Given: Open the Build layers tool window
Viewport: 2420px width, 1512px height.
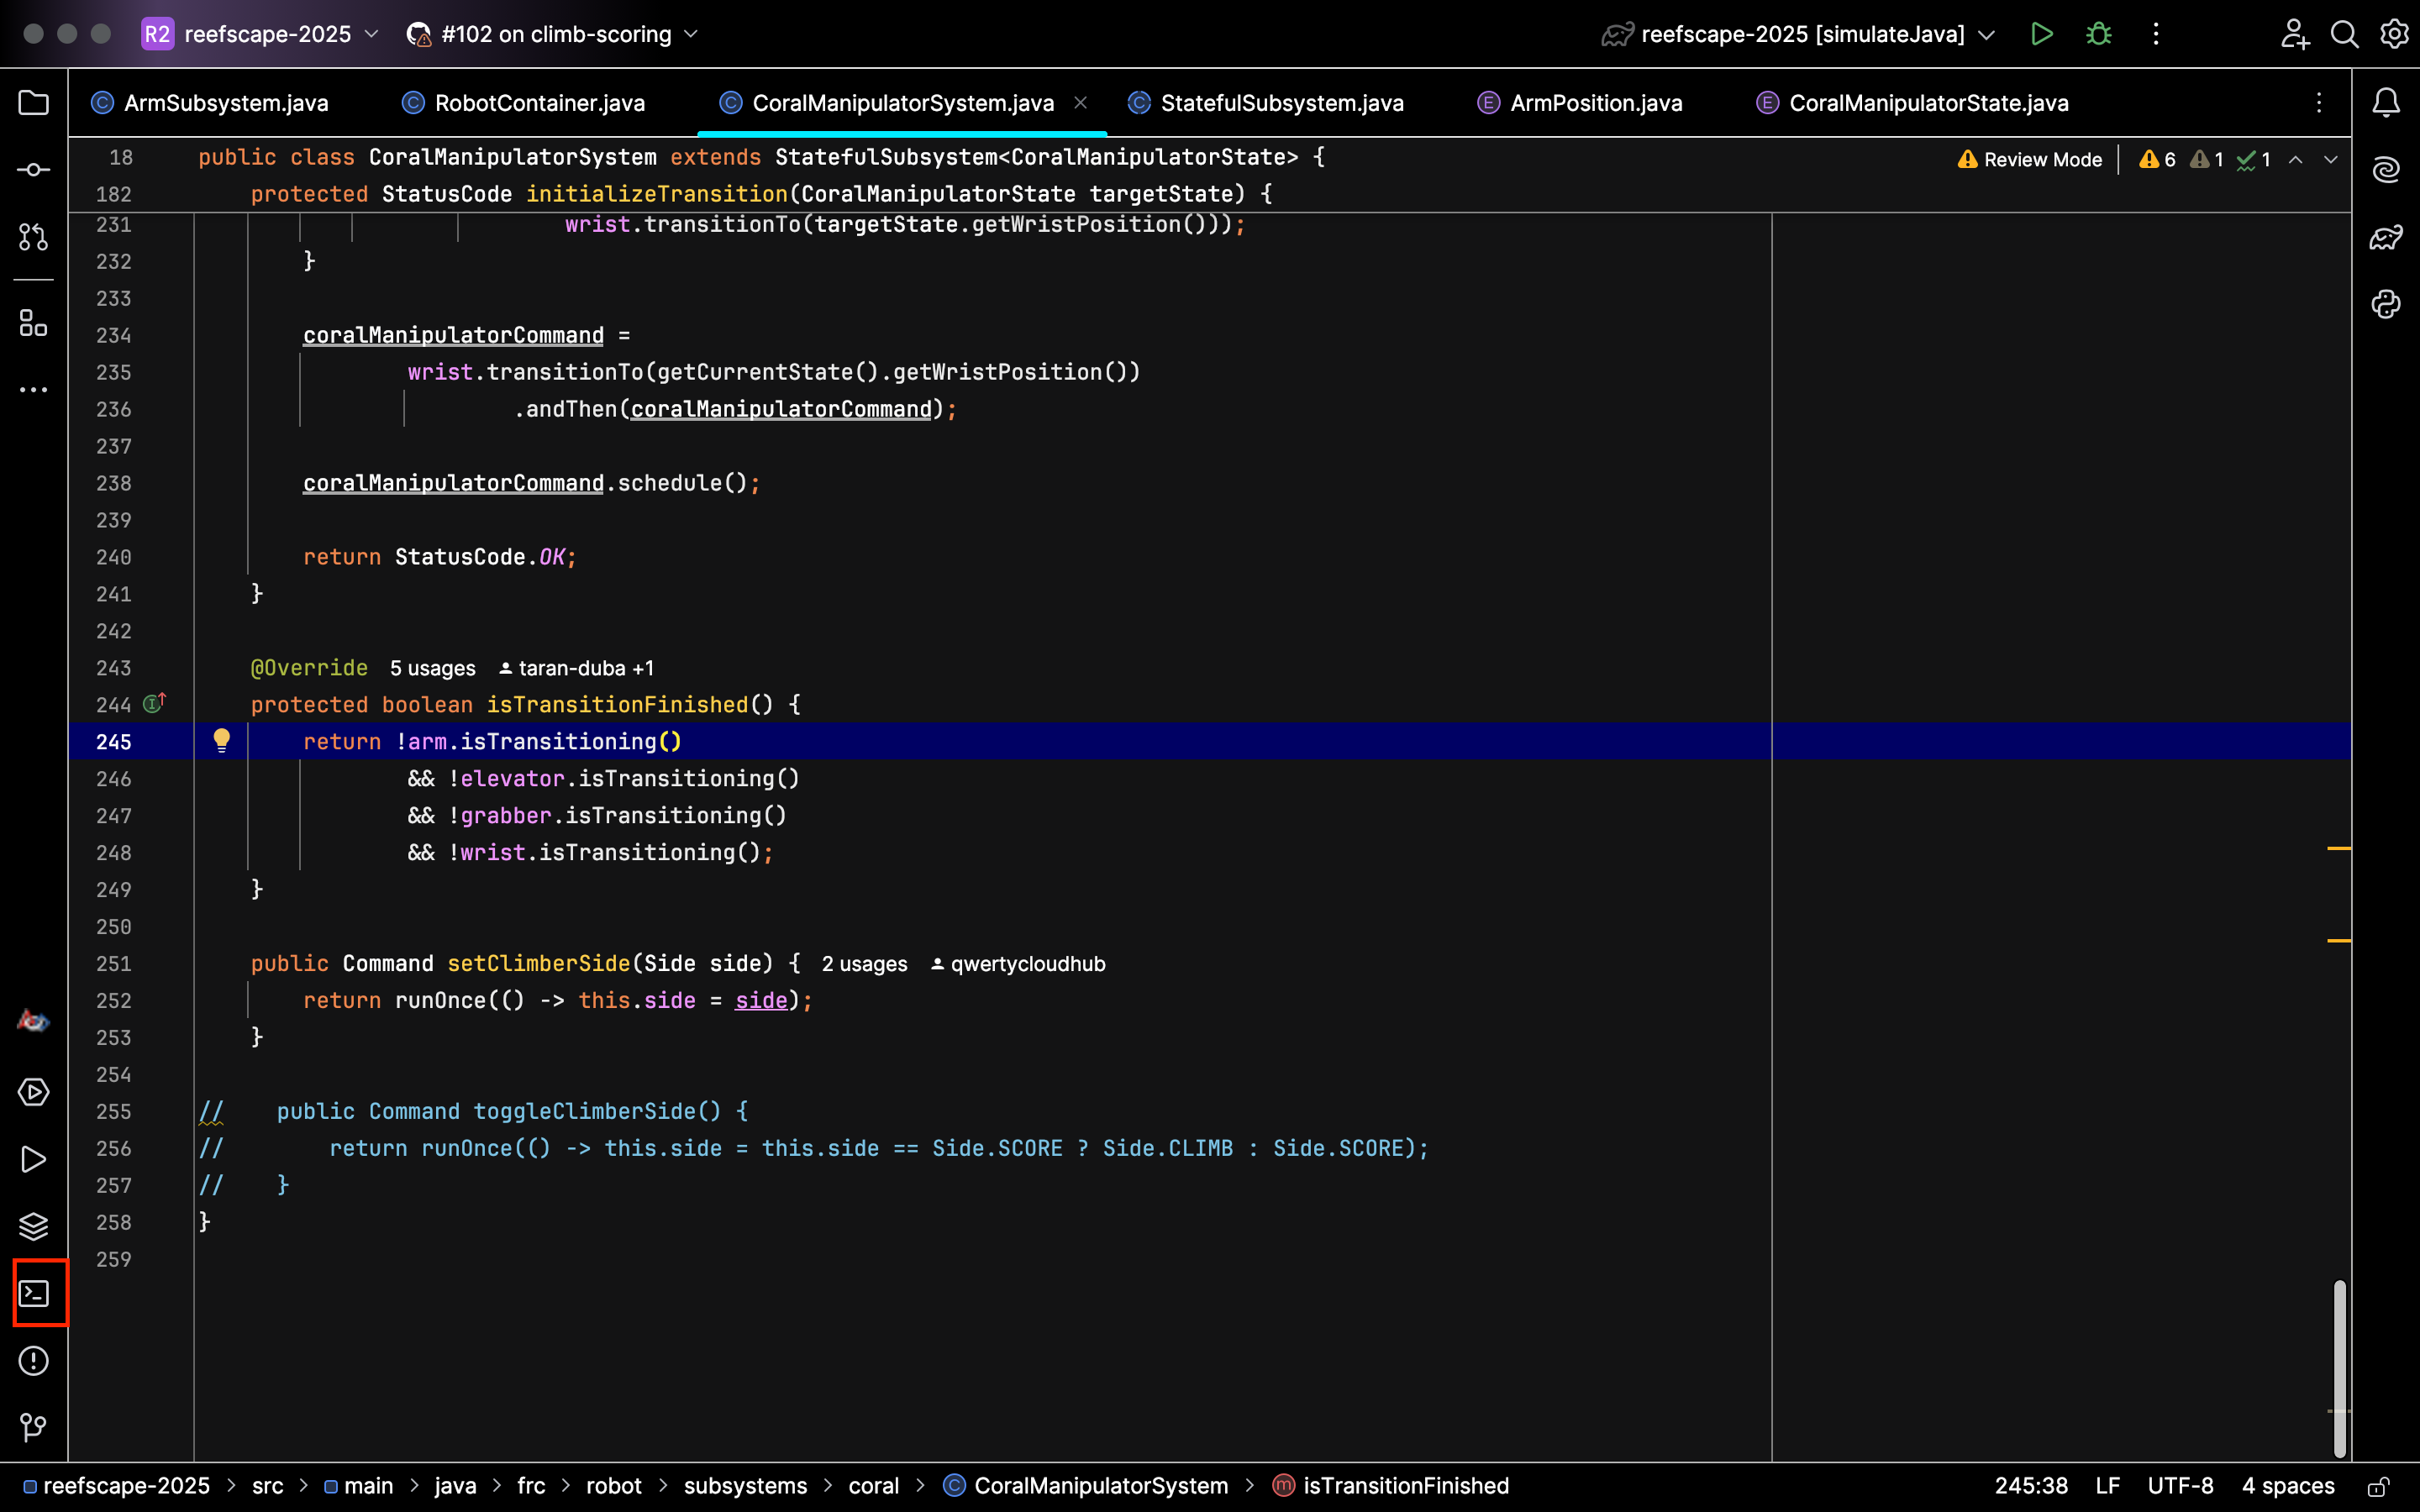Looking at the screenshot, I should pos(33,1226).
